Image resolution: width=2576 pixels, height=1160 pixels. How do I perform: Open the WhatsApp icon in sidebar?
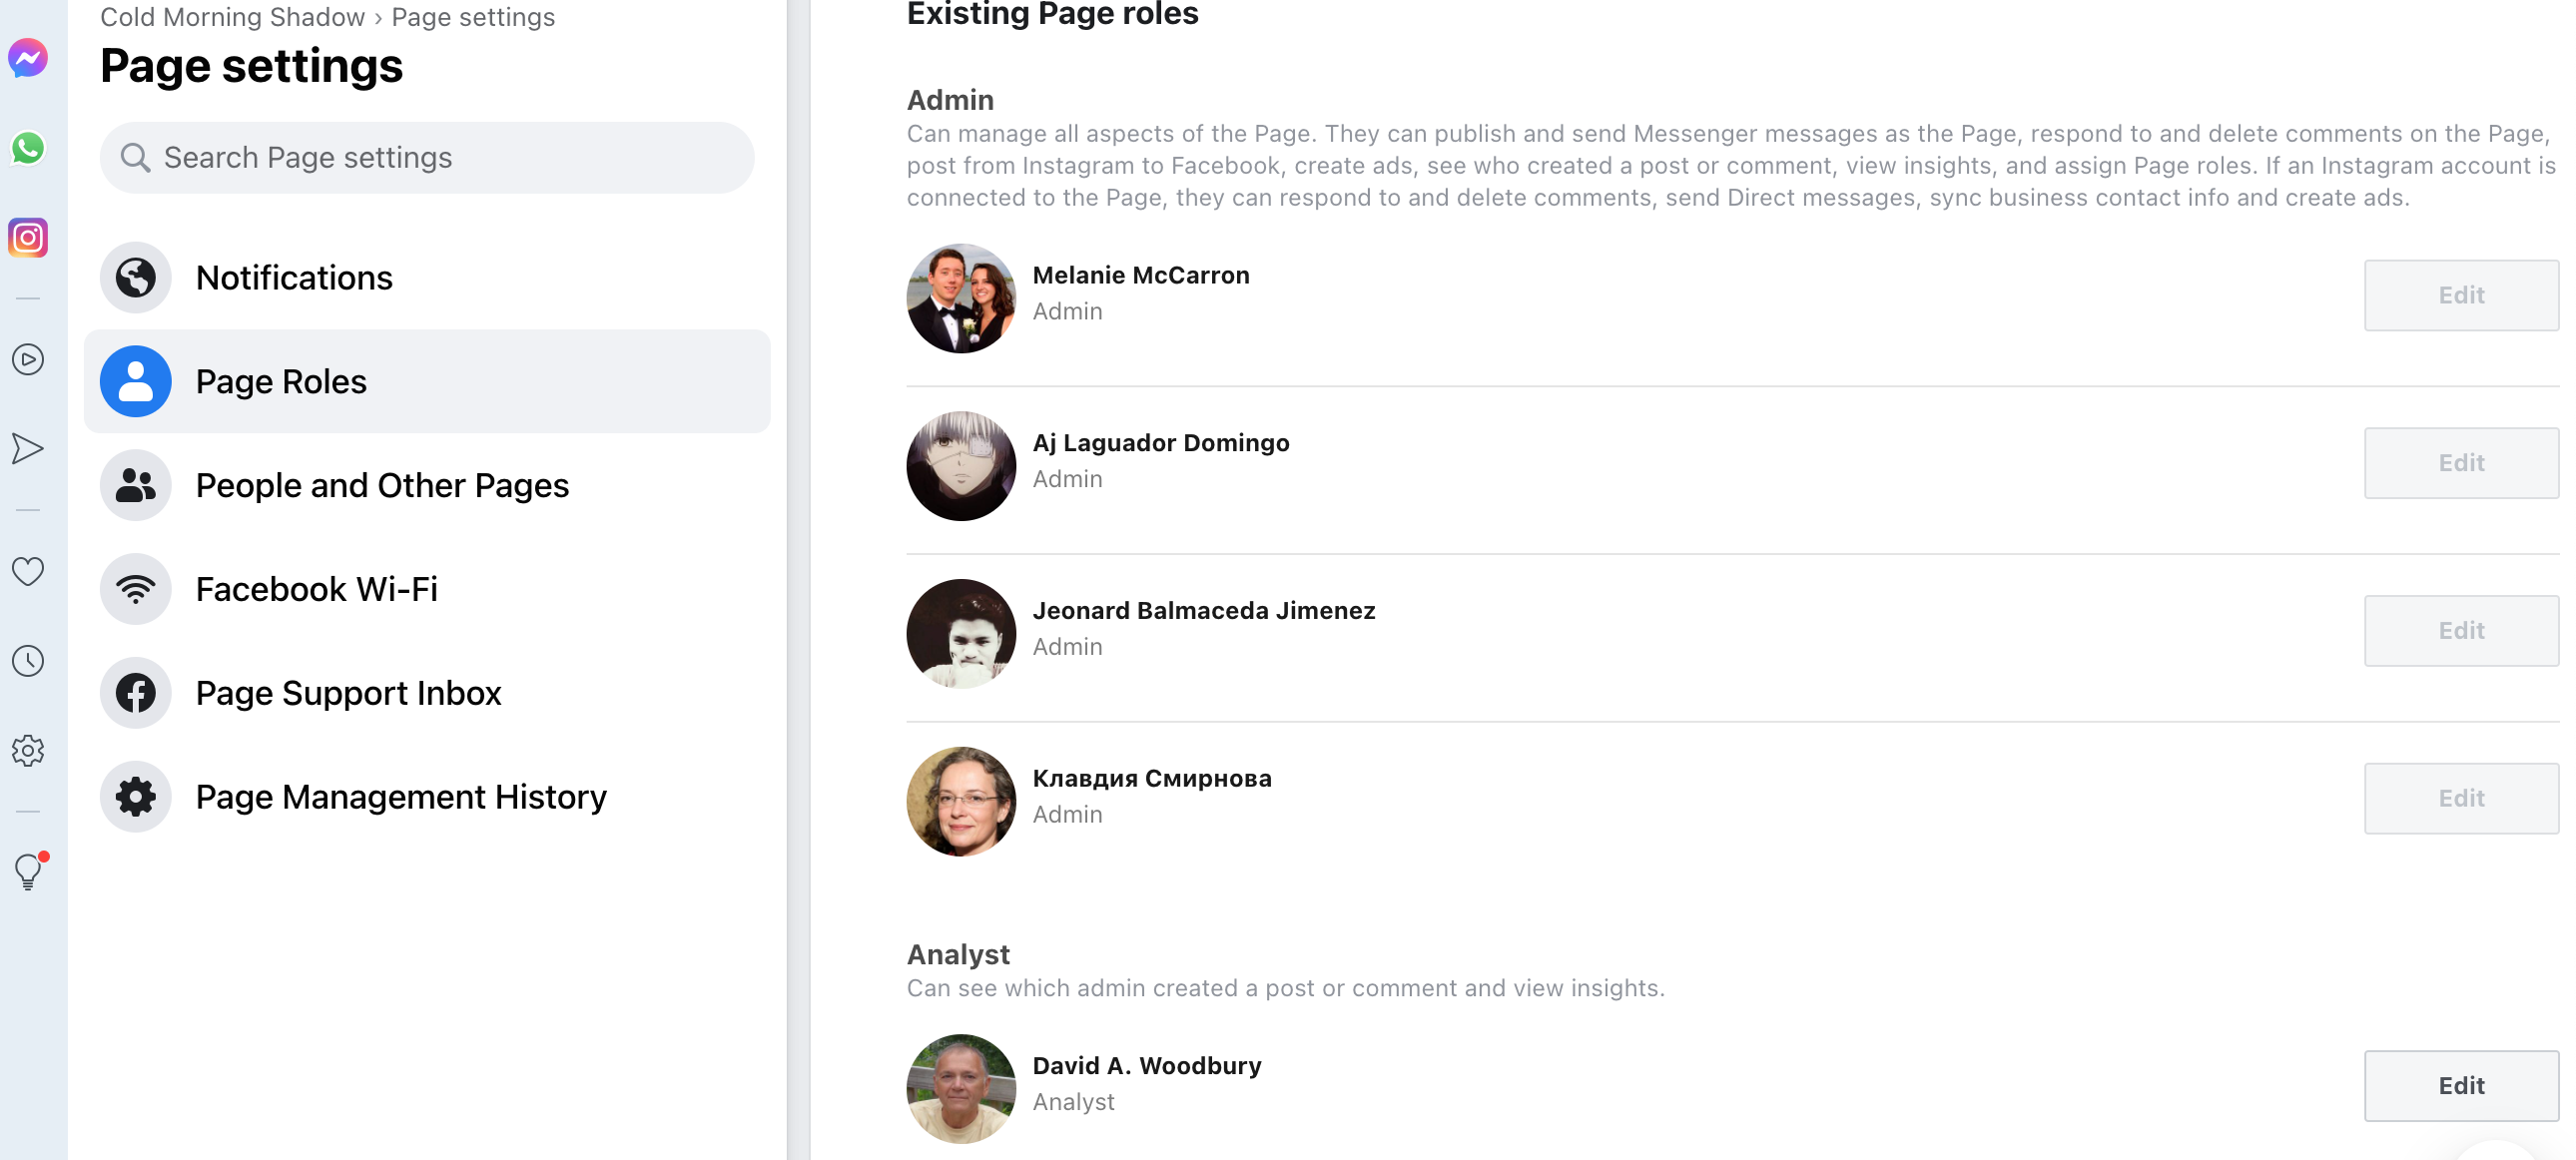point(28,149)
